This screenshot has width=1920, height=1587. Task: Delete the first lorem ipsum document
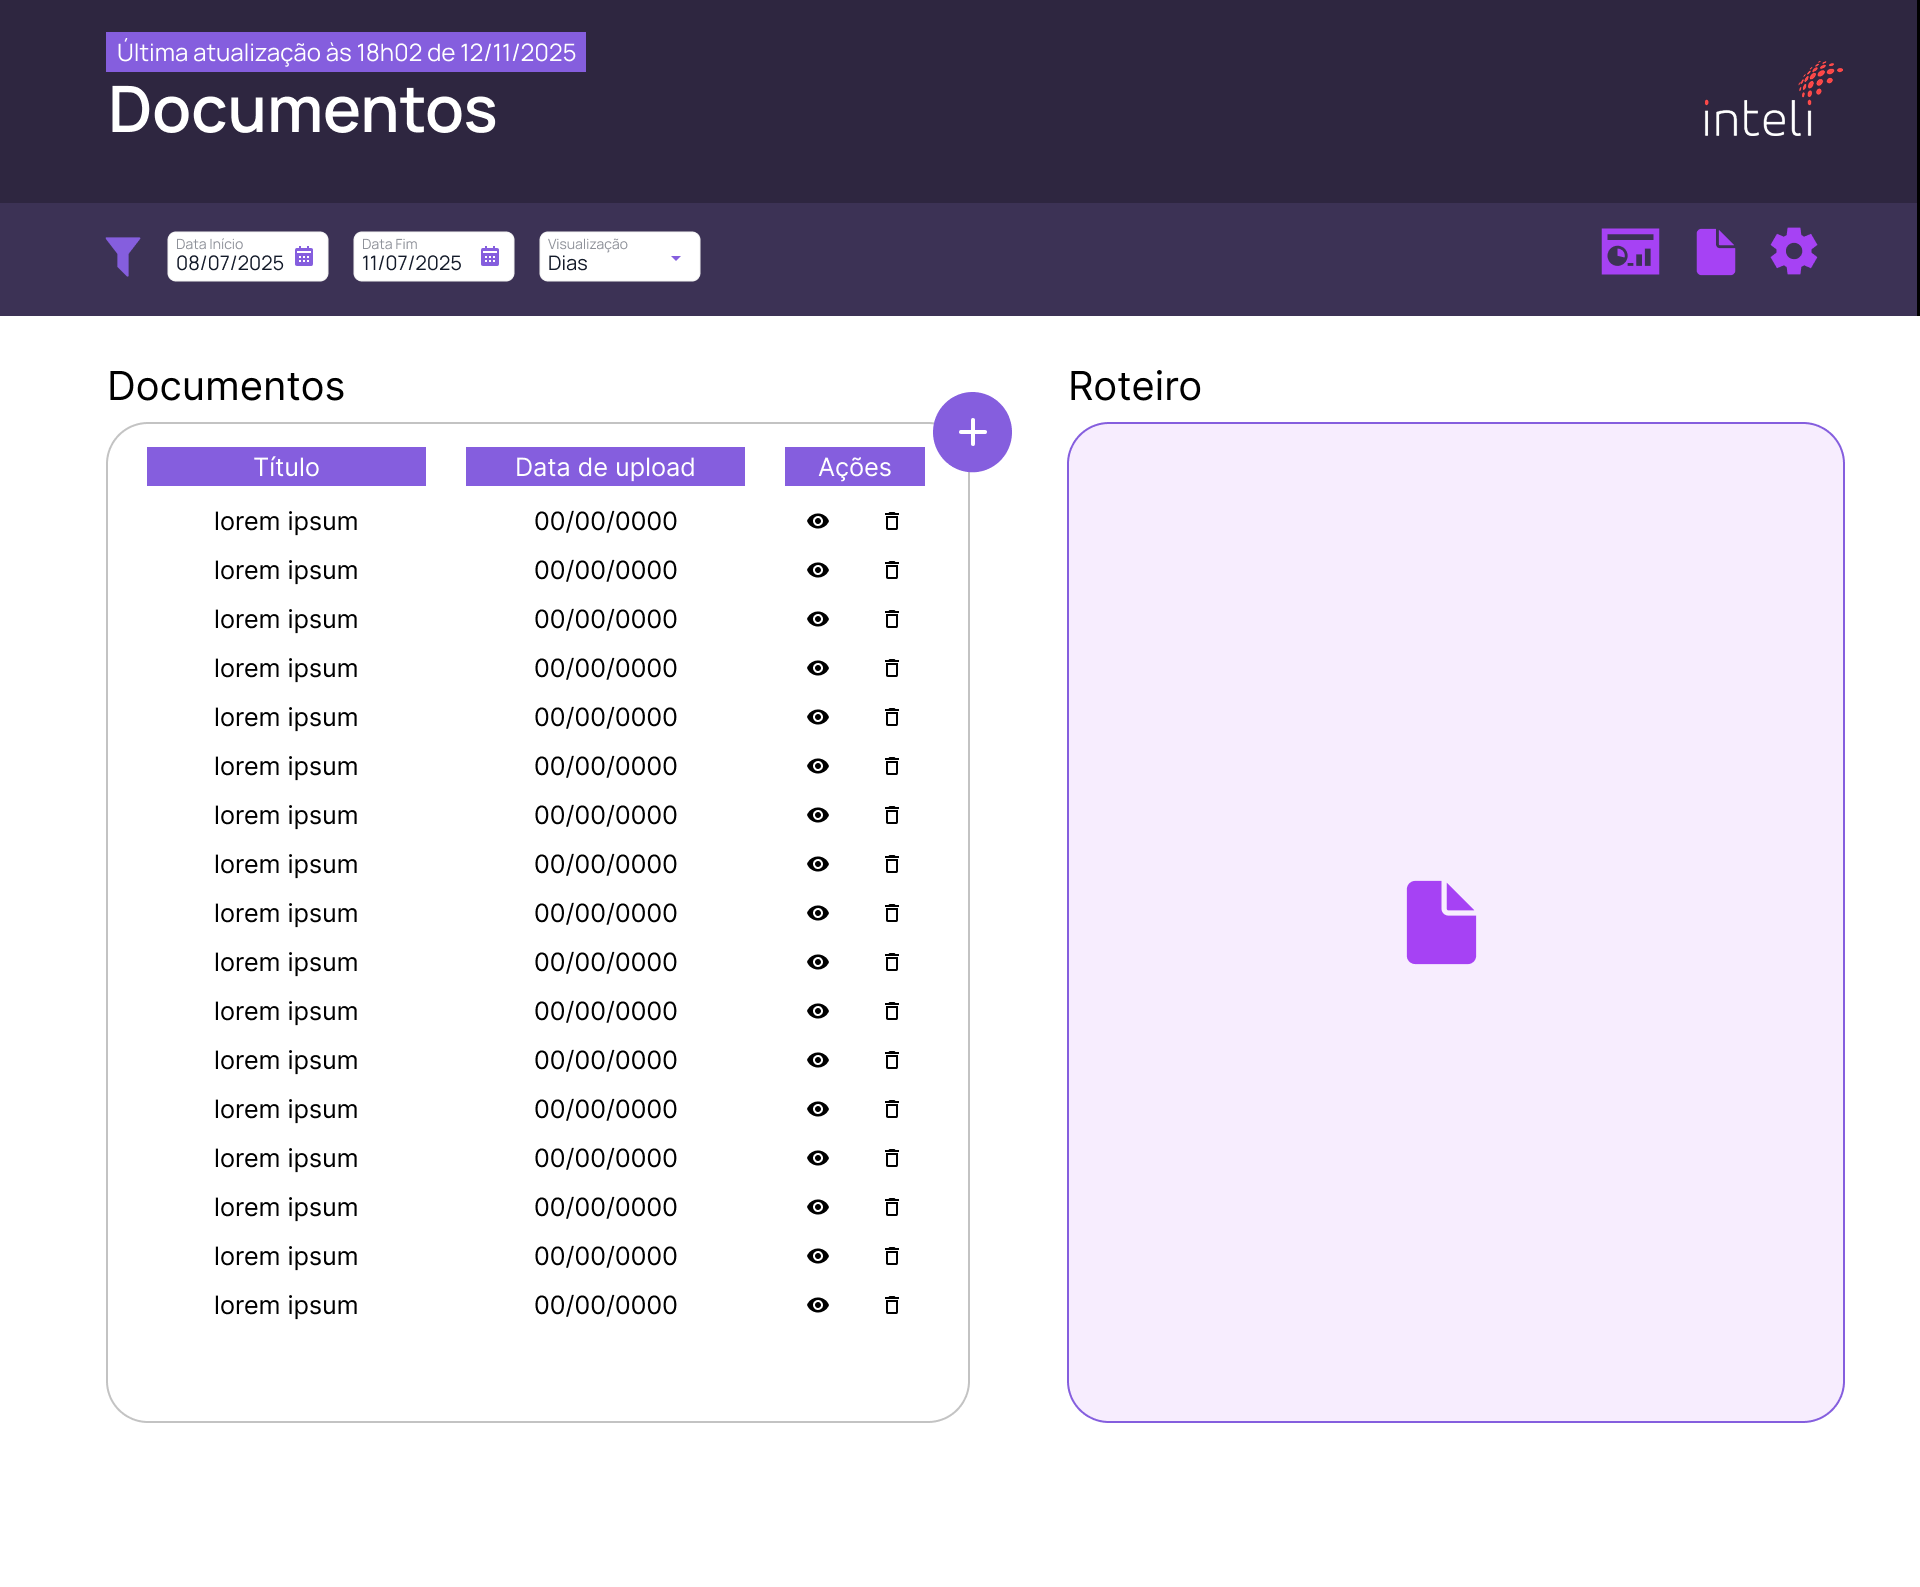891,521
